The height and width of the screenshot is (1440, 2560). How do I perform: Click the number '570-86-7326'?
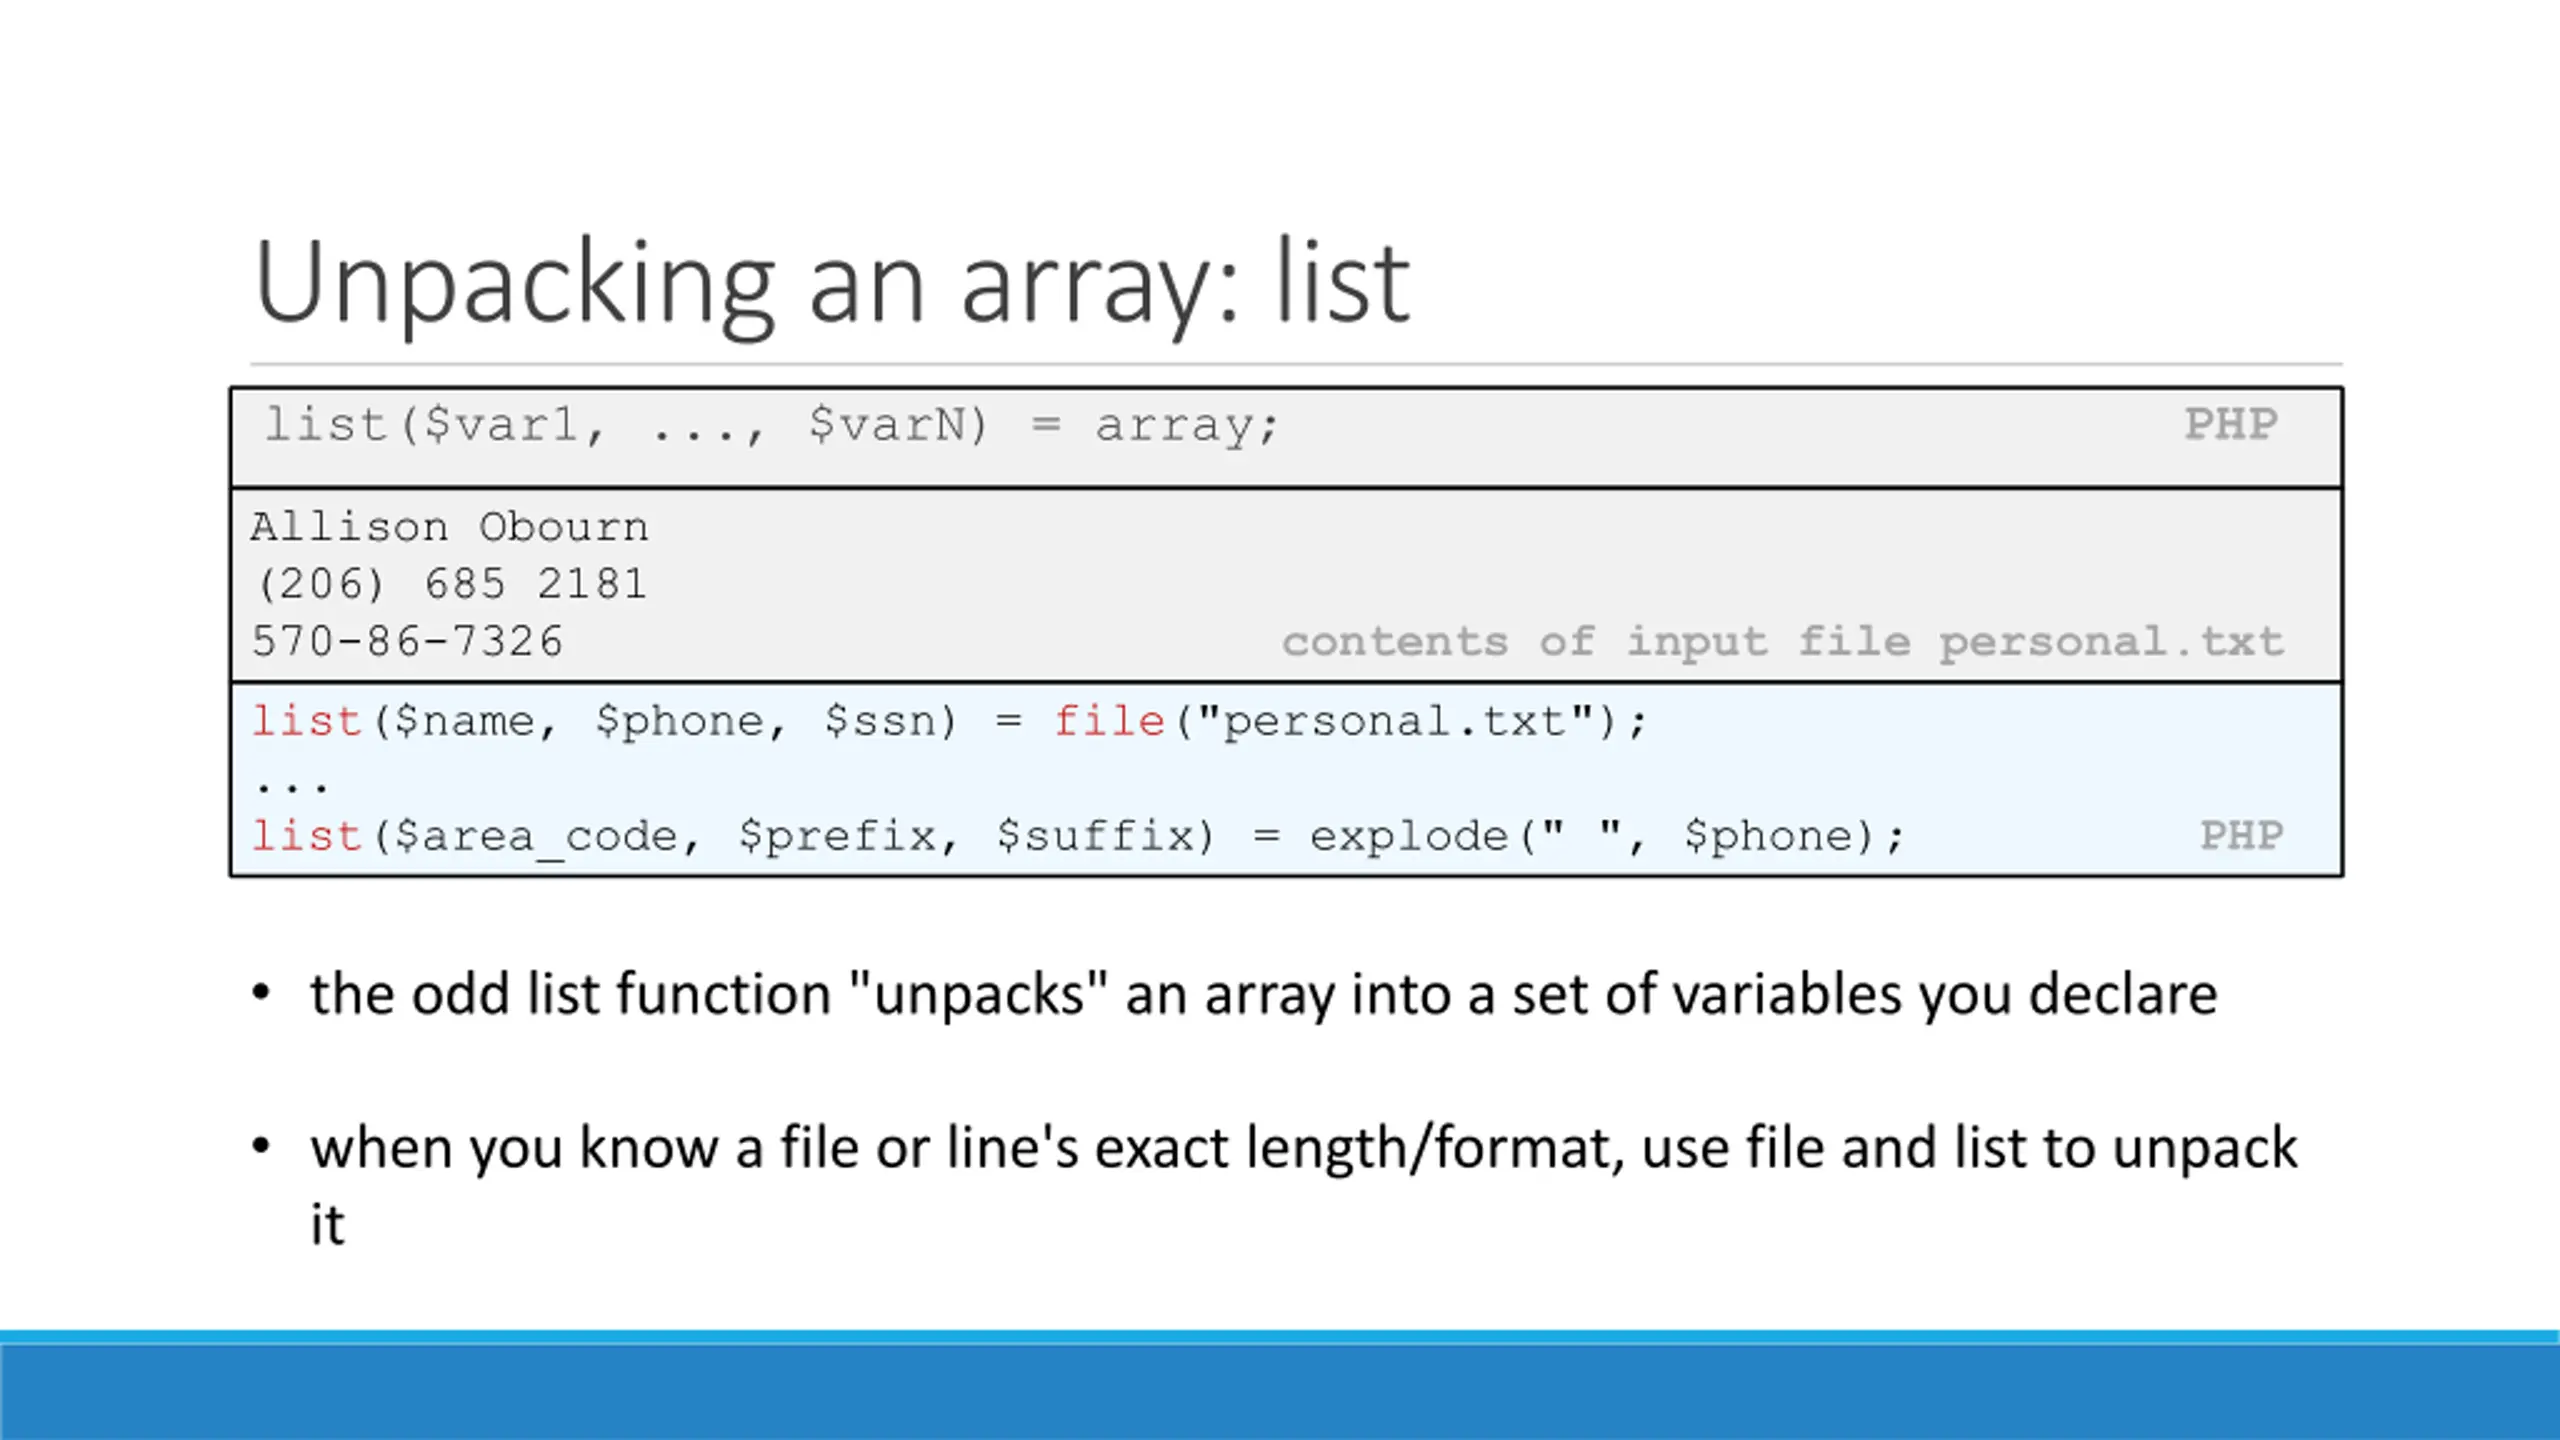click(x=407, y=642)
